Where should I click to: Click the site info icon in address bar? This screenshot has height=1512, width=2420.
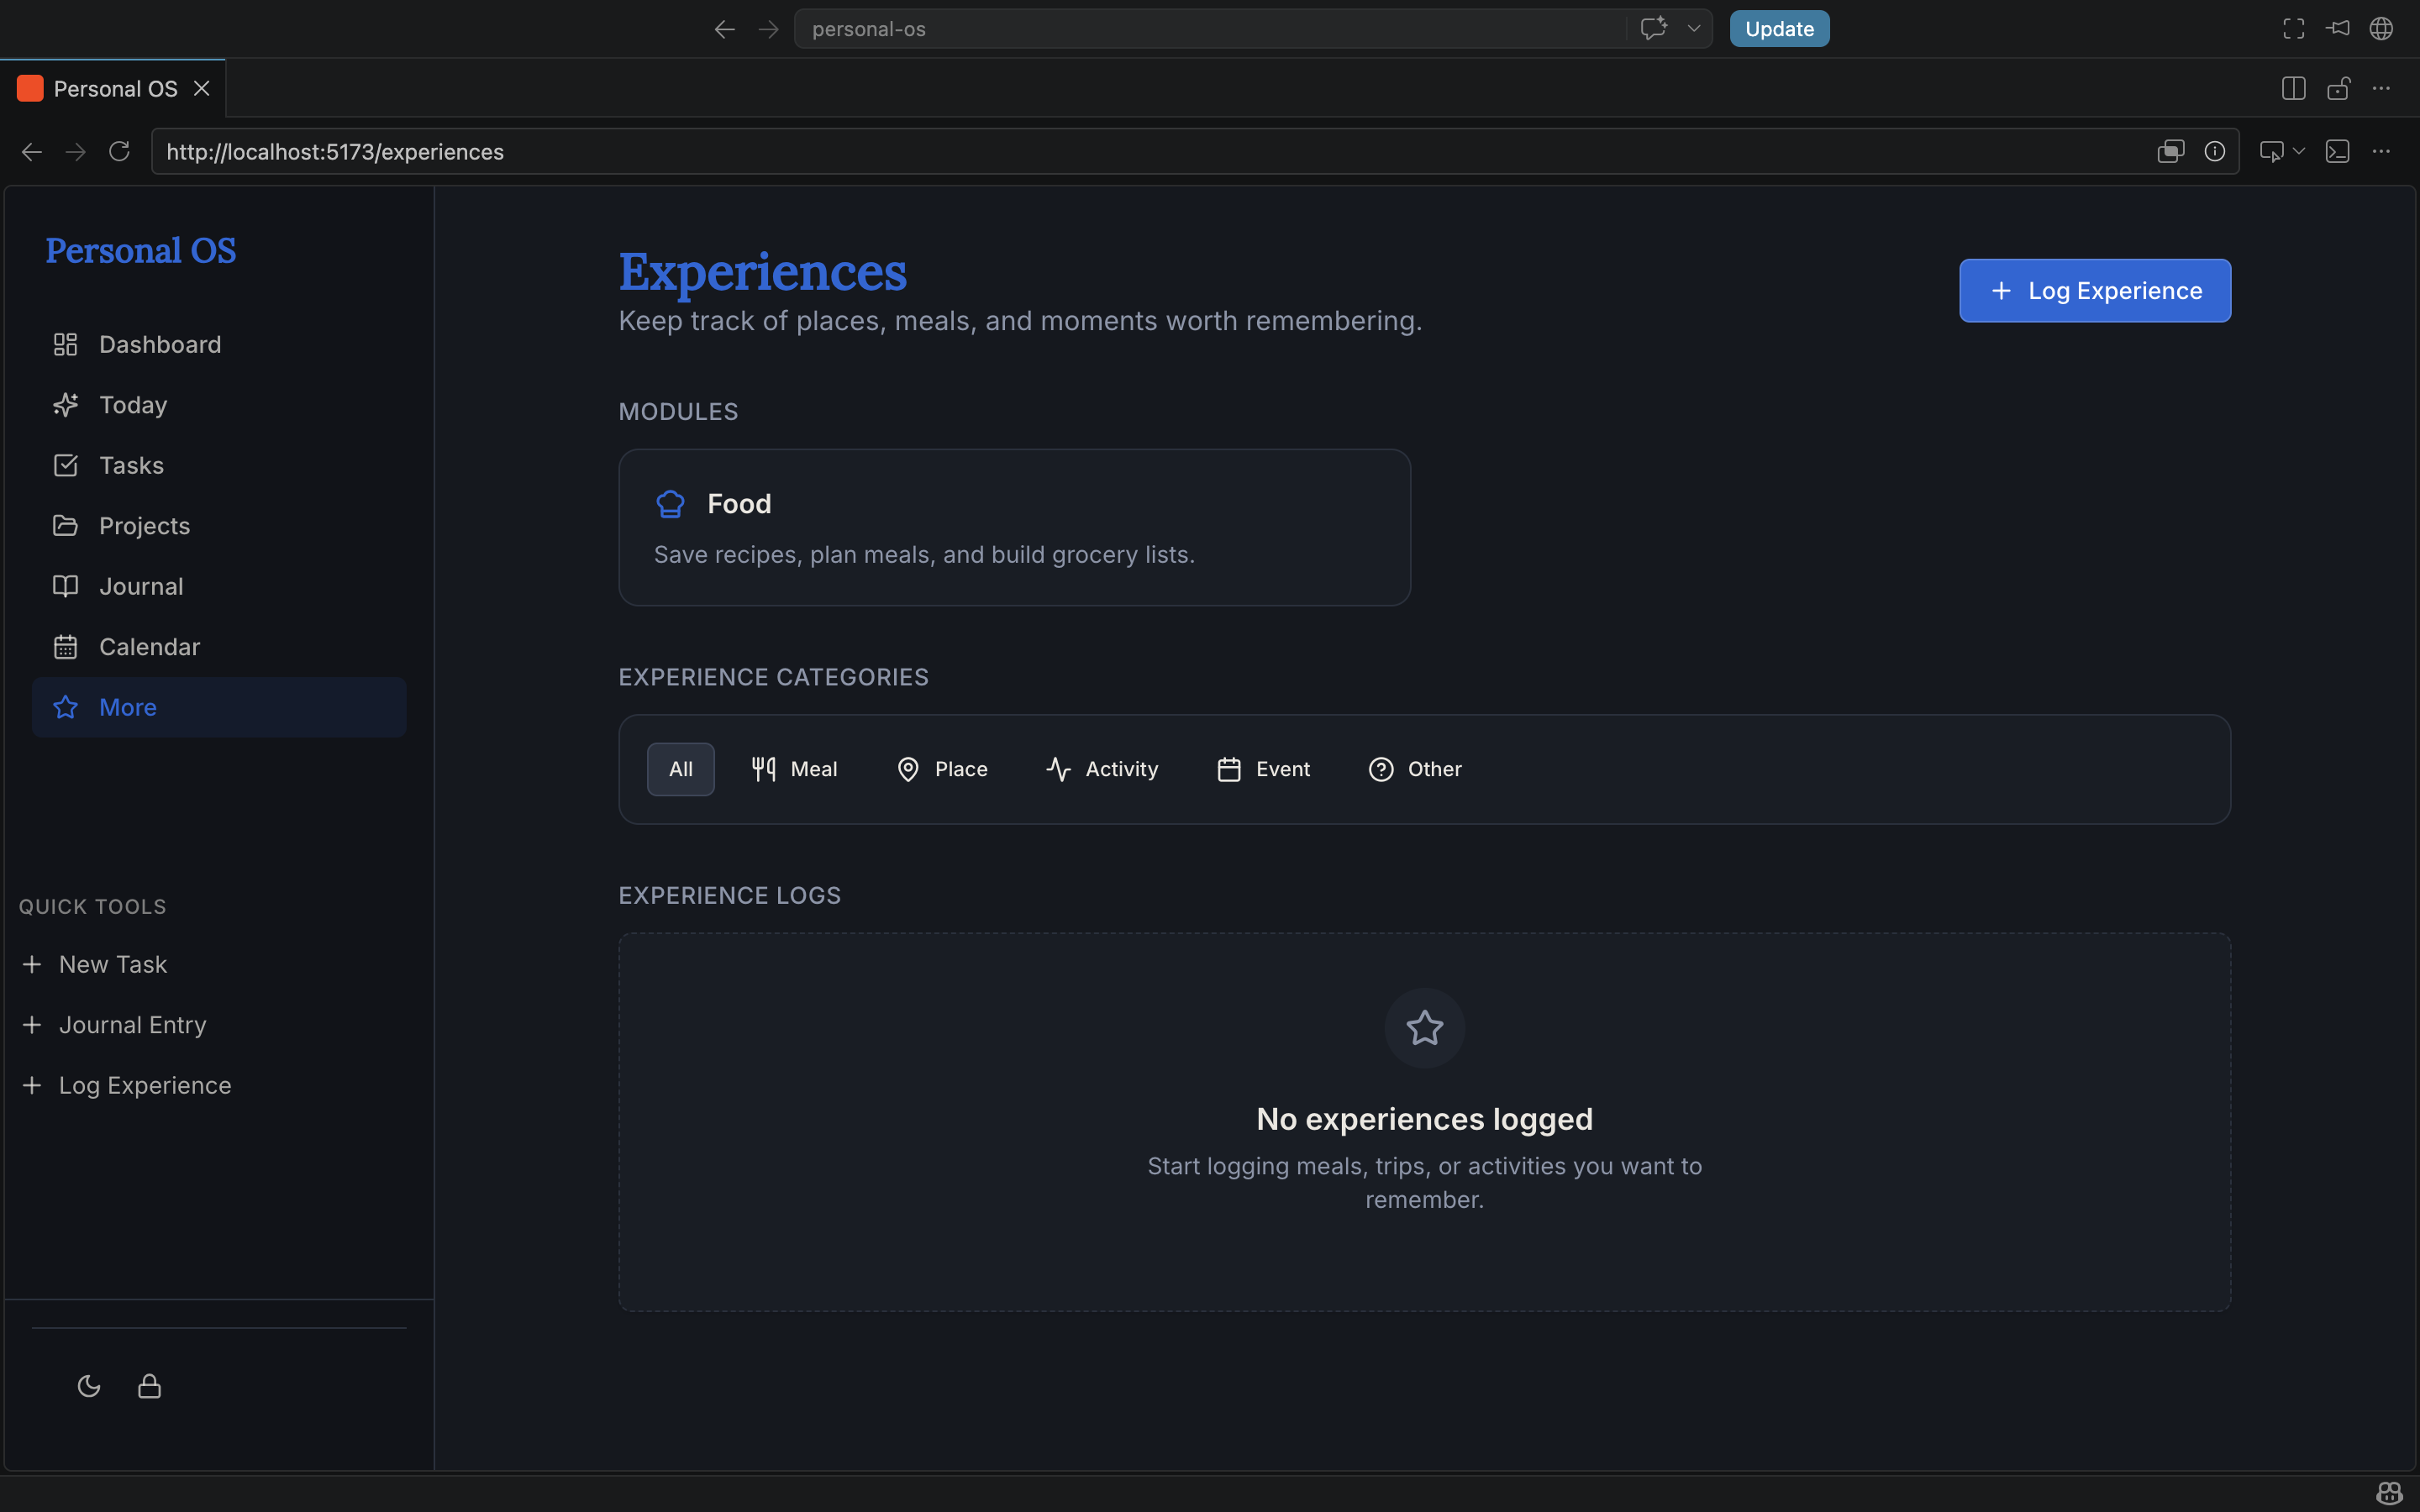pos(2215,151)
